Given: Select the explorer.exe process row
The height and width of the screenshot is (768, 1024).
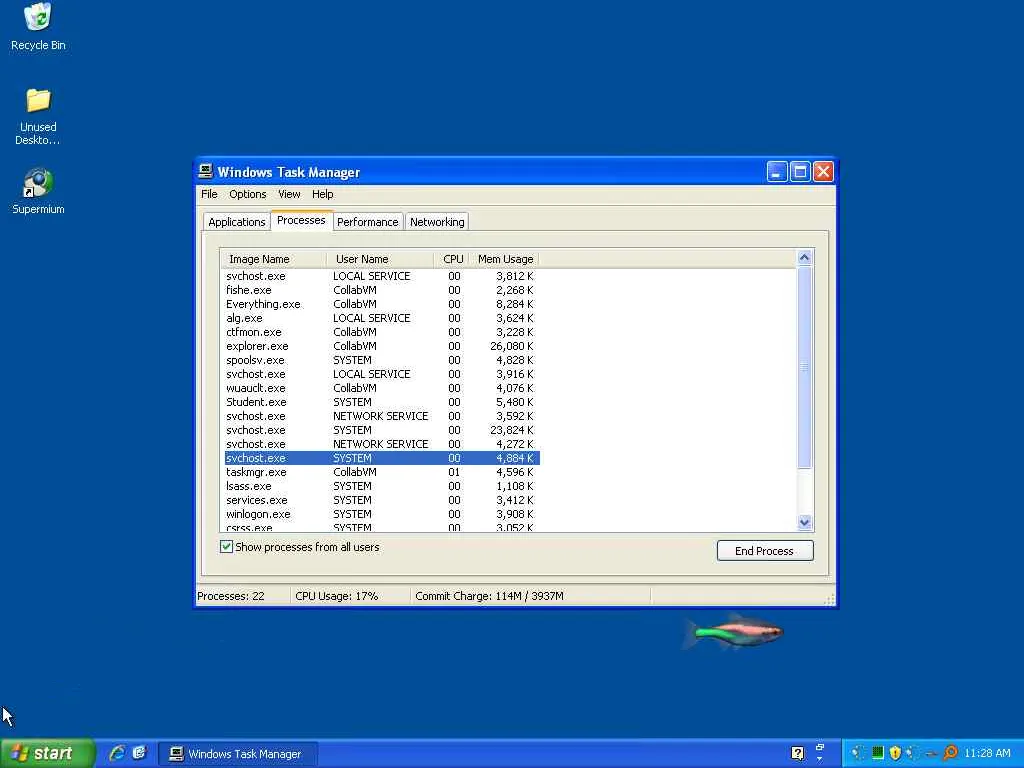Looking at the screenshot, I should pos(382,346).
